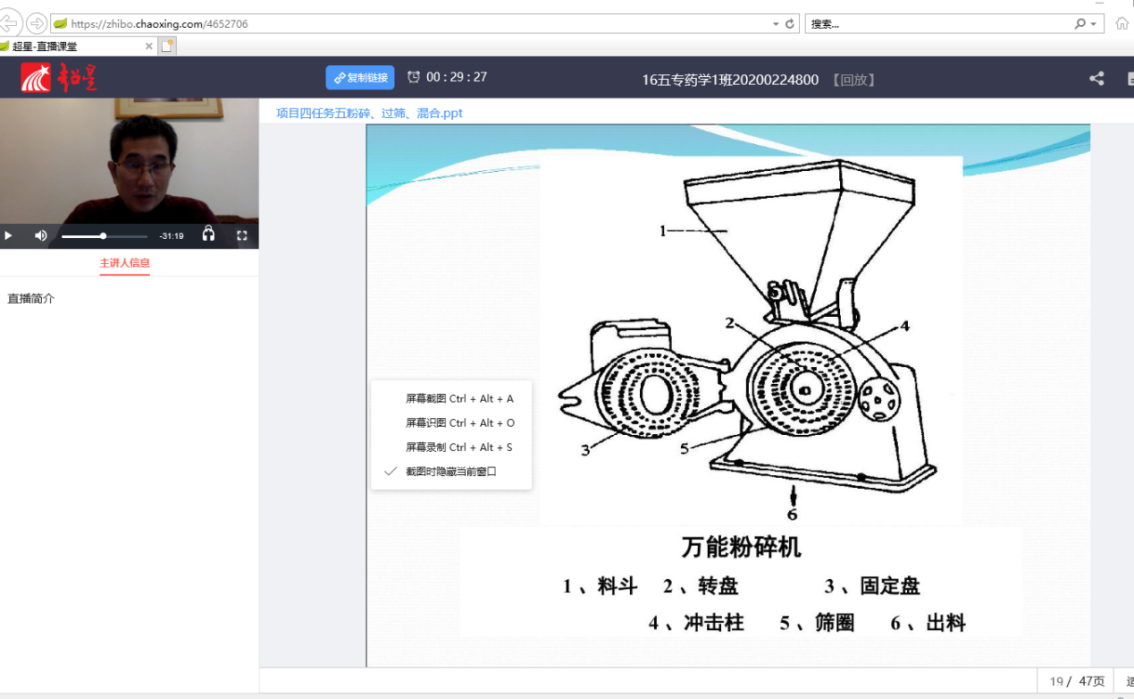
Task: Click the Chaoxing logo
Action: click(59, 78)
